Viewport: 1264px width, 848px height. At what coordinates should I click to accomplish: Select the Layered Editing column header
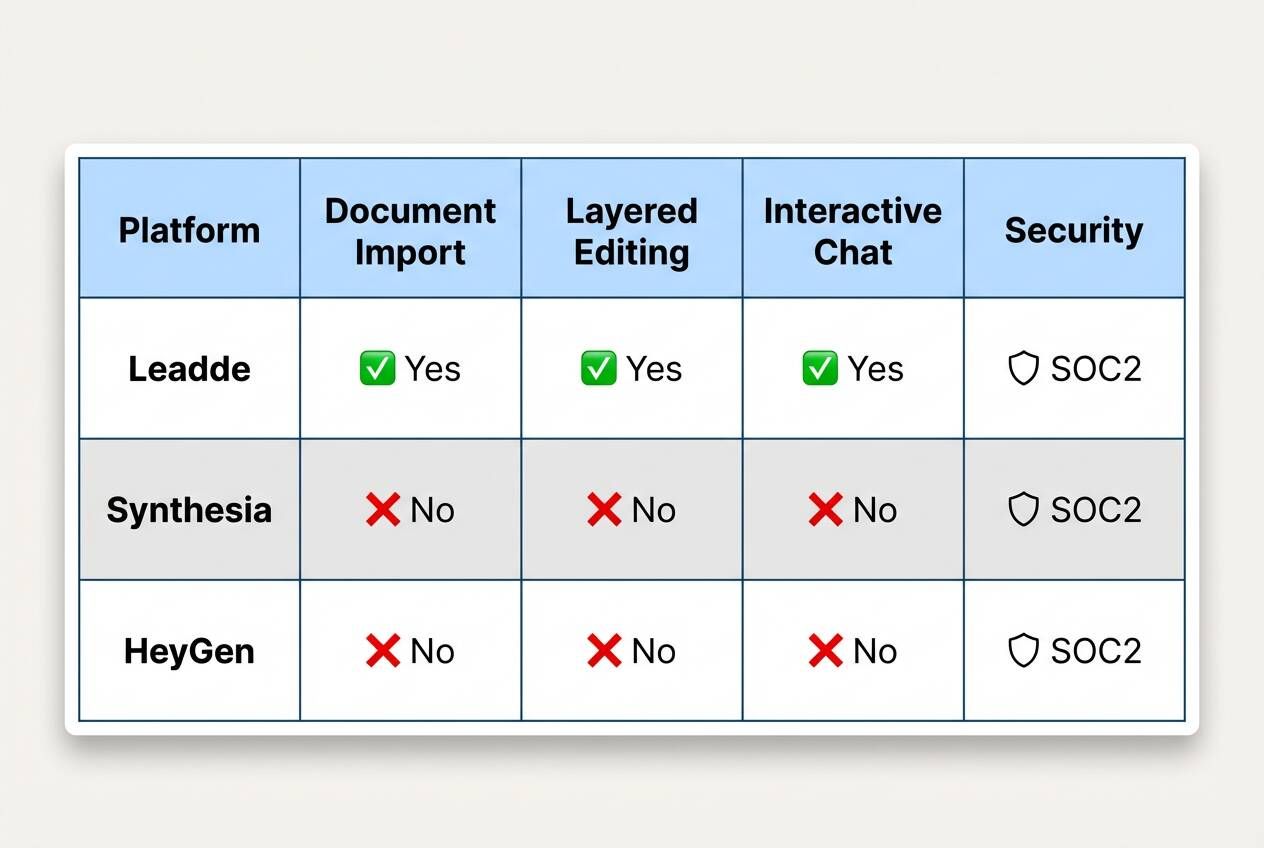click(631, 231)
